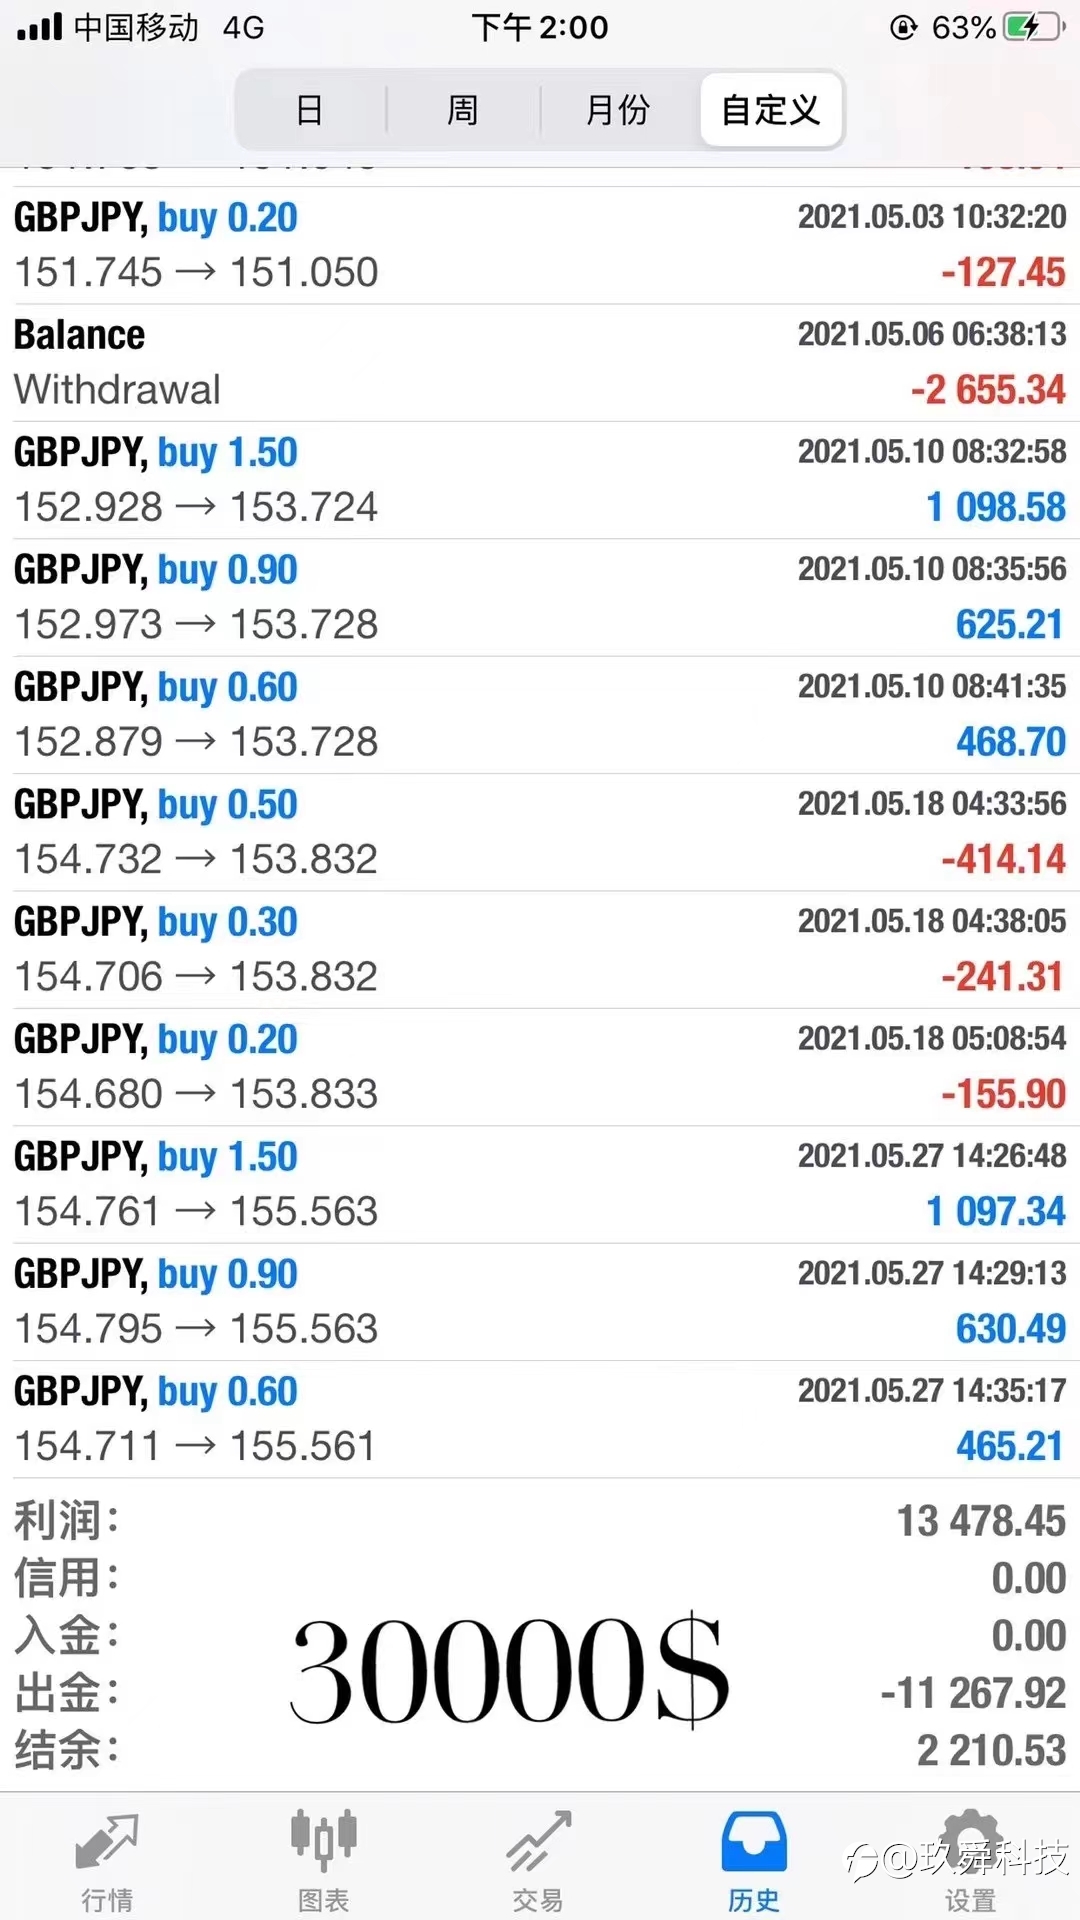Open the Balance Withdrawal -2 655.34 entry
The width and height of the screenshot is (1080, 1920).
(540, 363)
